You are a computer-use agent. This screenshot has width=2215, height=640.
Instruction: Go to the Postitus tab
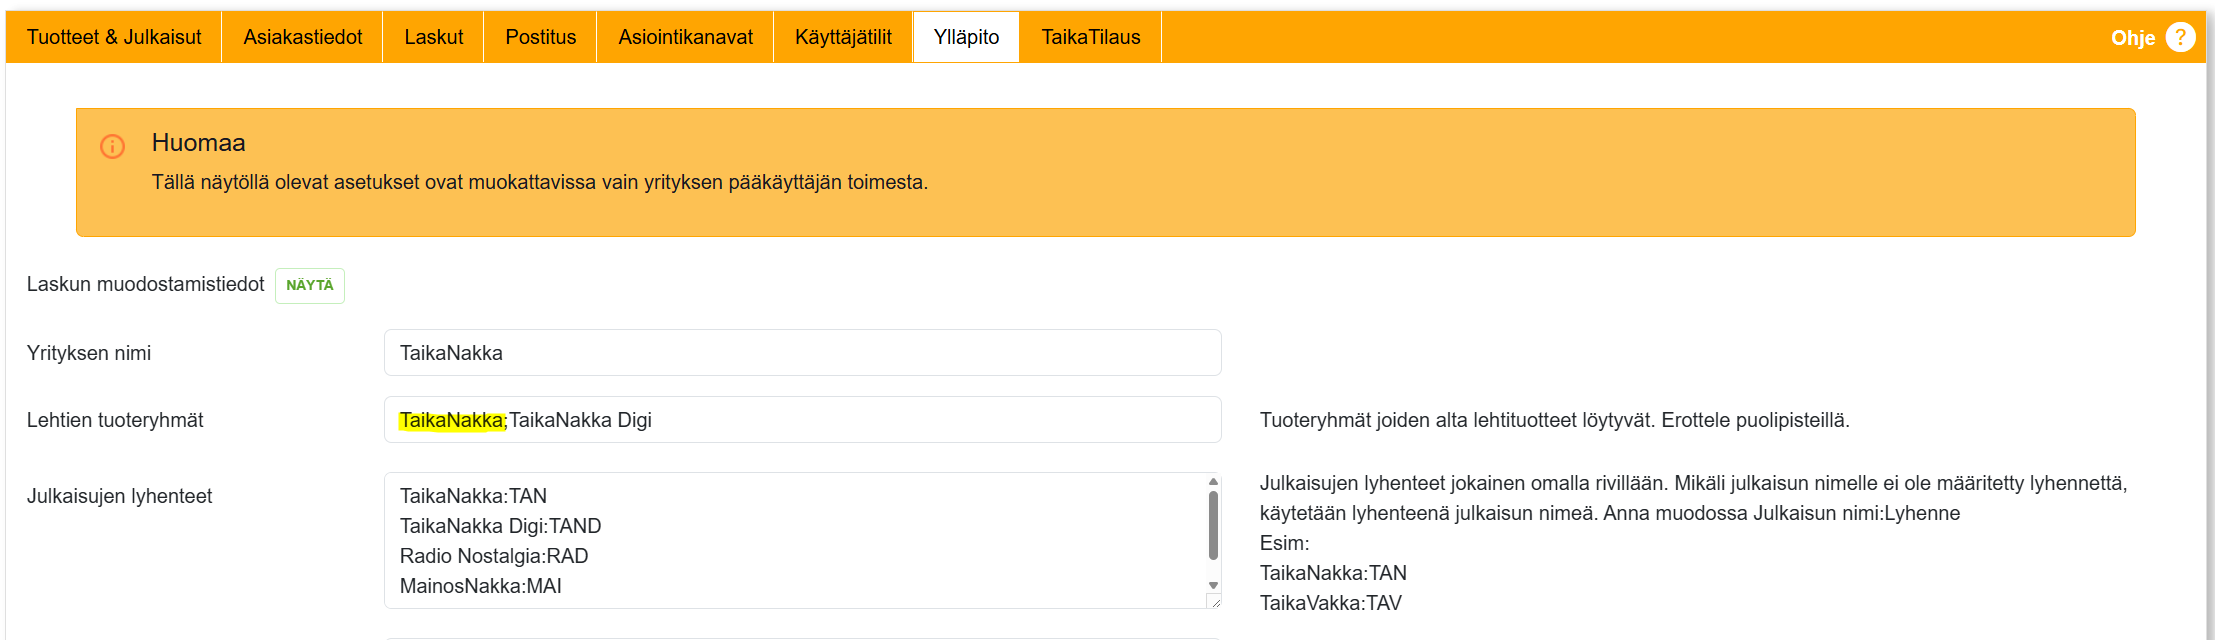click(540, 37)
